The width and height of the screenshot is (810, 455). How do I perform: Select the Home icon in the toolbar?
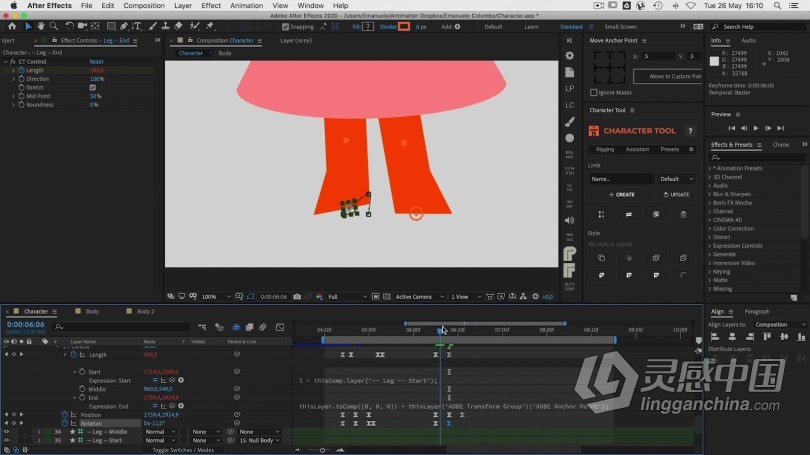tap(12, 26)
